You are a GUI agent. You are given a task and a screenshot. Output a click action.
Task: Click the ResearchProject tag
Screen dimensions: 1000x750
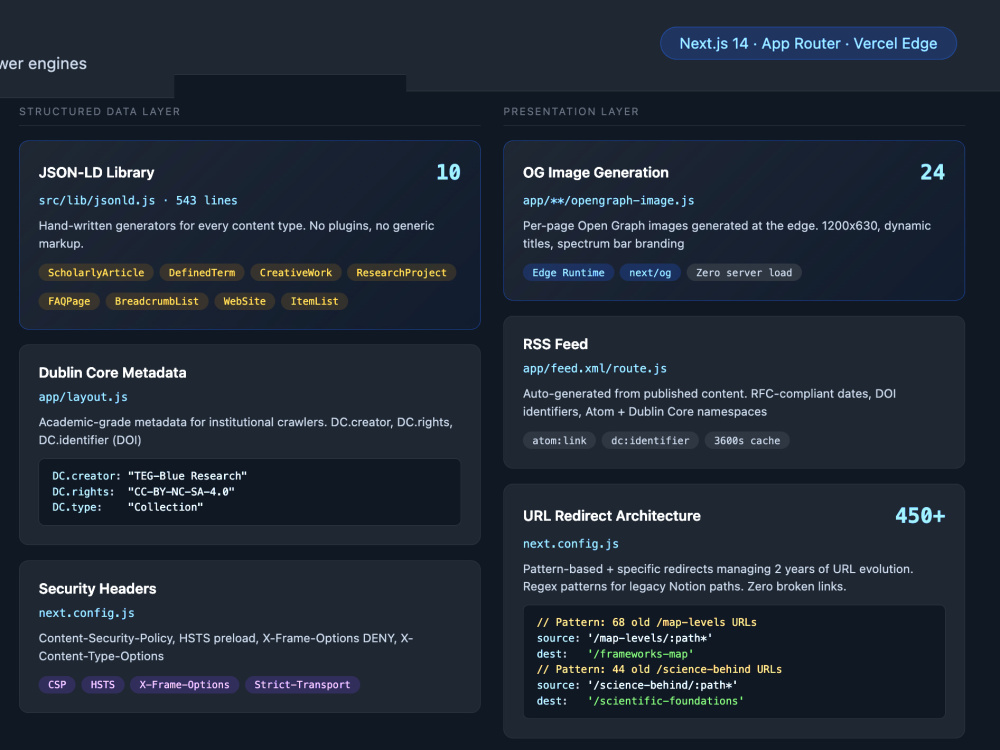[x=401, y=272]
